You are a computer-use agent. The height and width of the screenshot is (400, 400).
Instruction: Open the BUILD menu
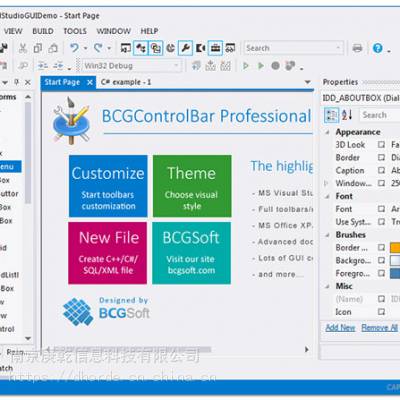[x=43, y=31]
